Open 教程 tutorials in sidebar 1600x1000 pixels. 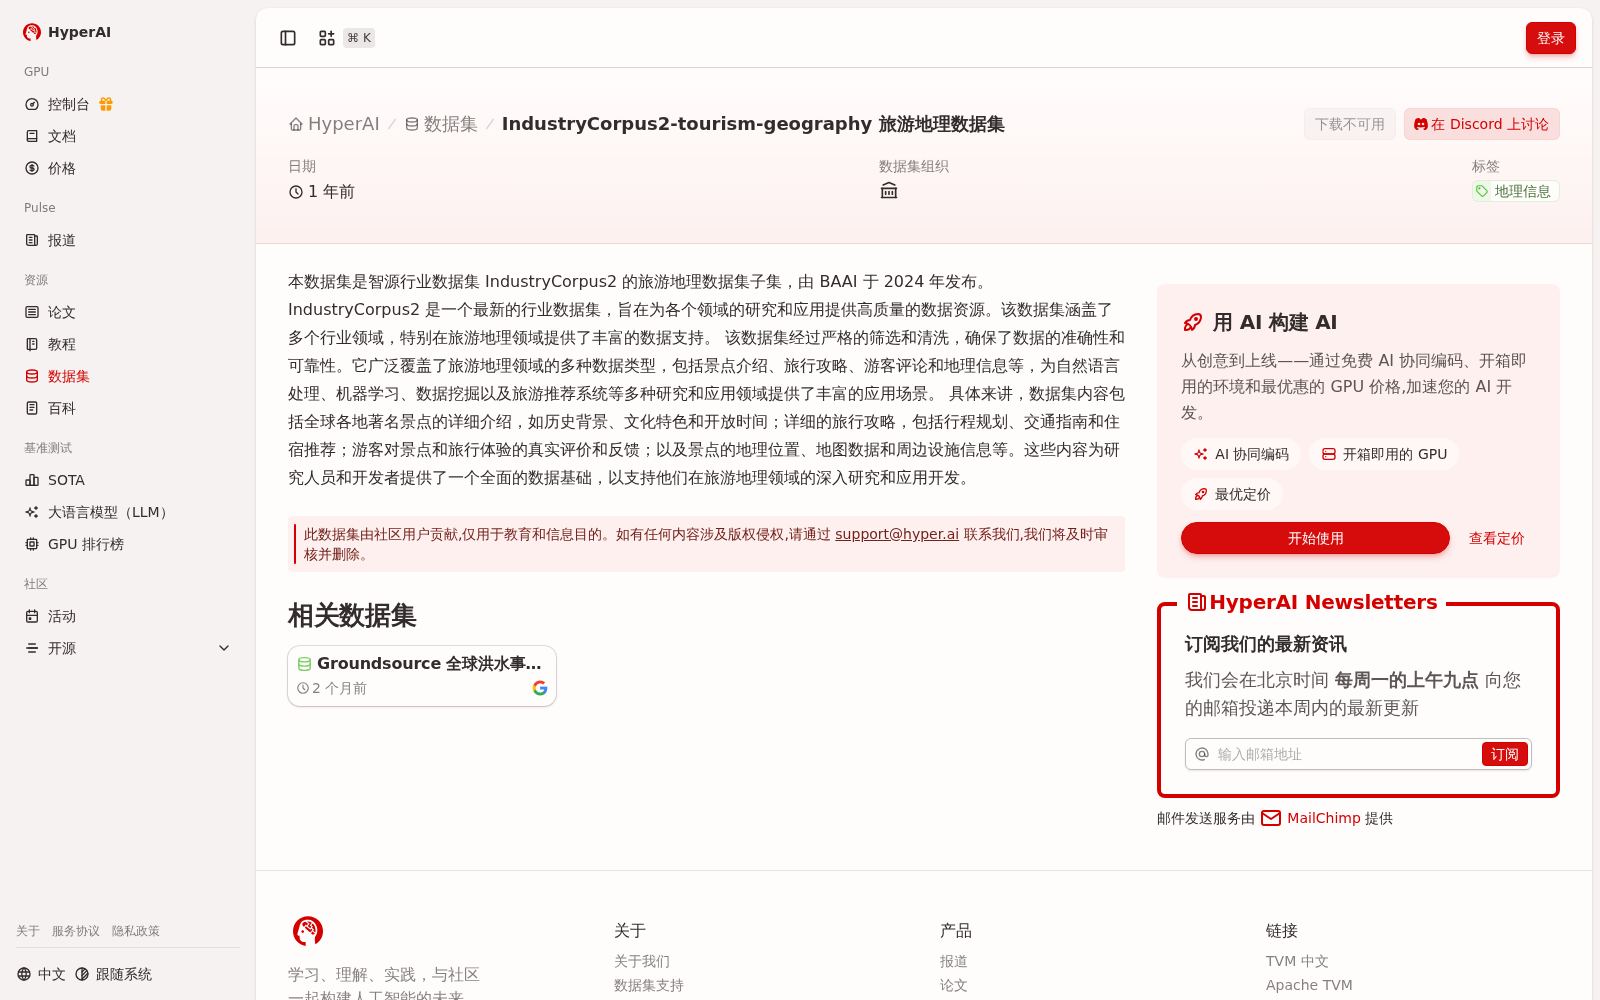click(128, 344)
